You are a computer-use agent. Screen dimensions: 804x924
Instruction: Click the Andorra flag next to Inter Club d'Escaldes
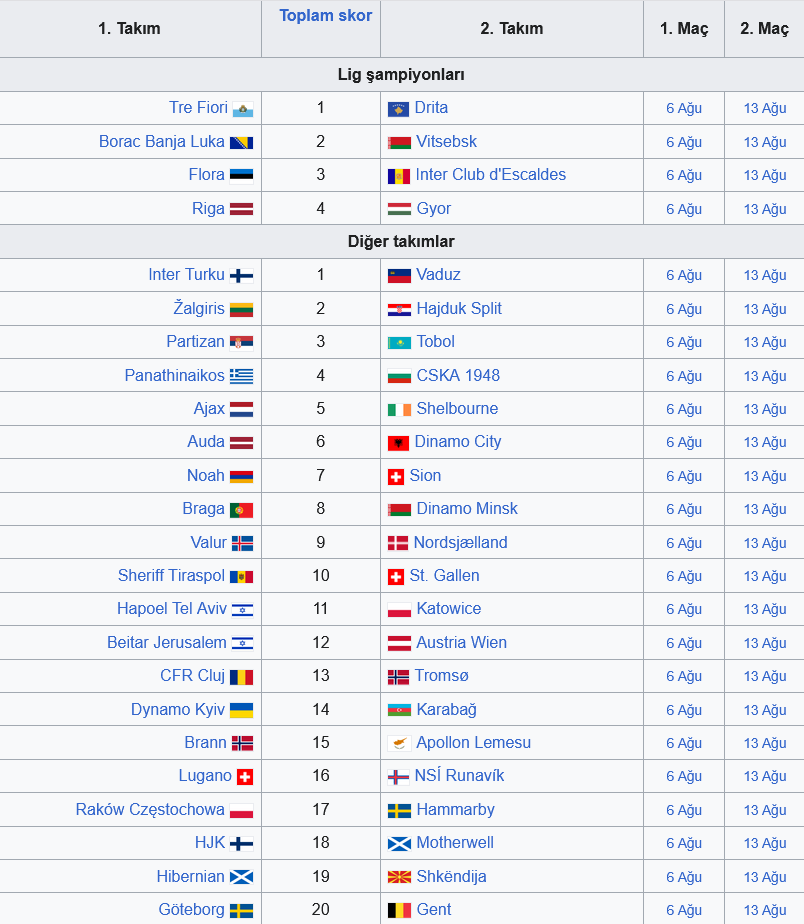[x=399, y=176]
